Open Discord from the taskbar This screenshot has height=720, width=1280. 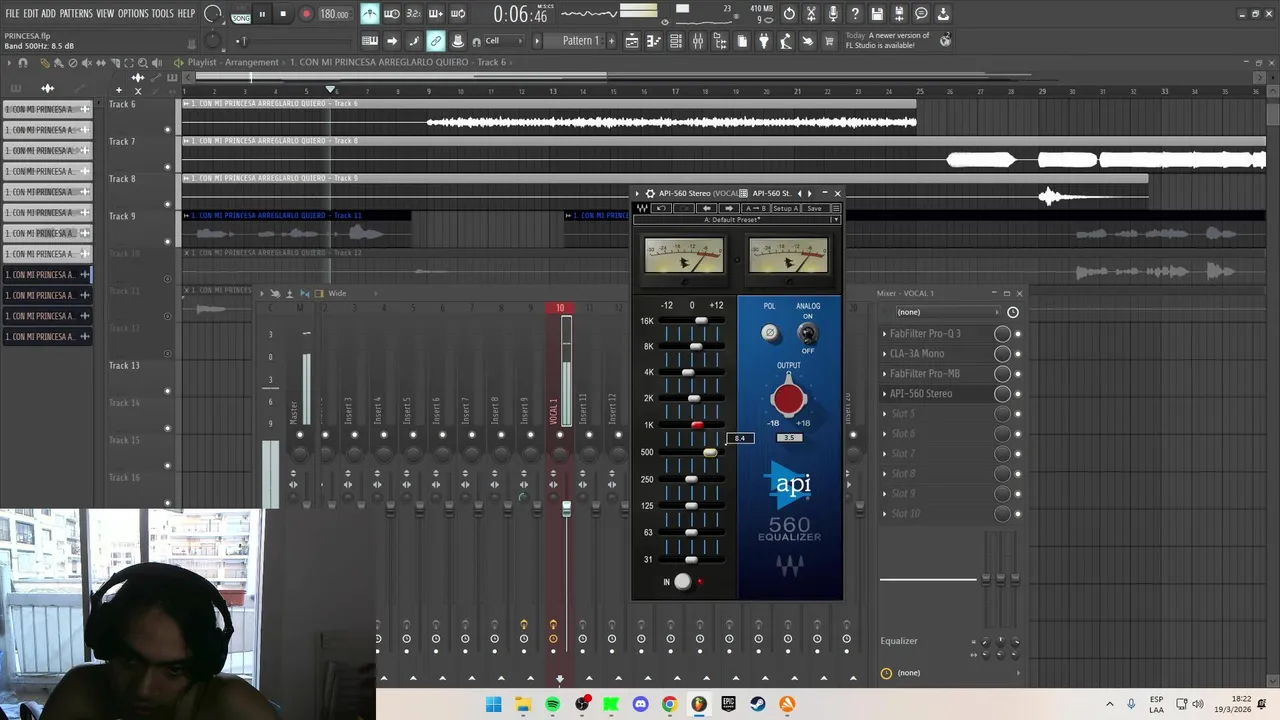pos(640,704)
